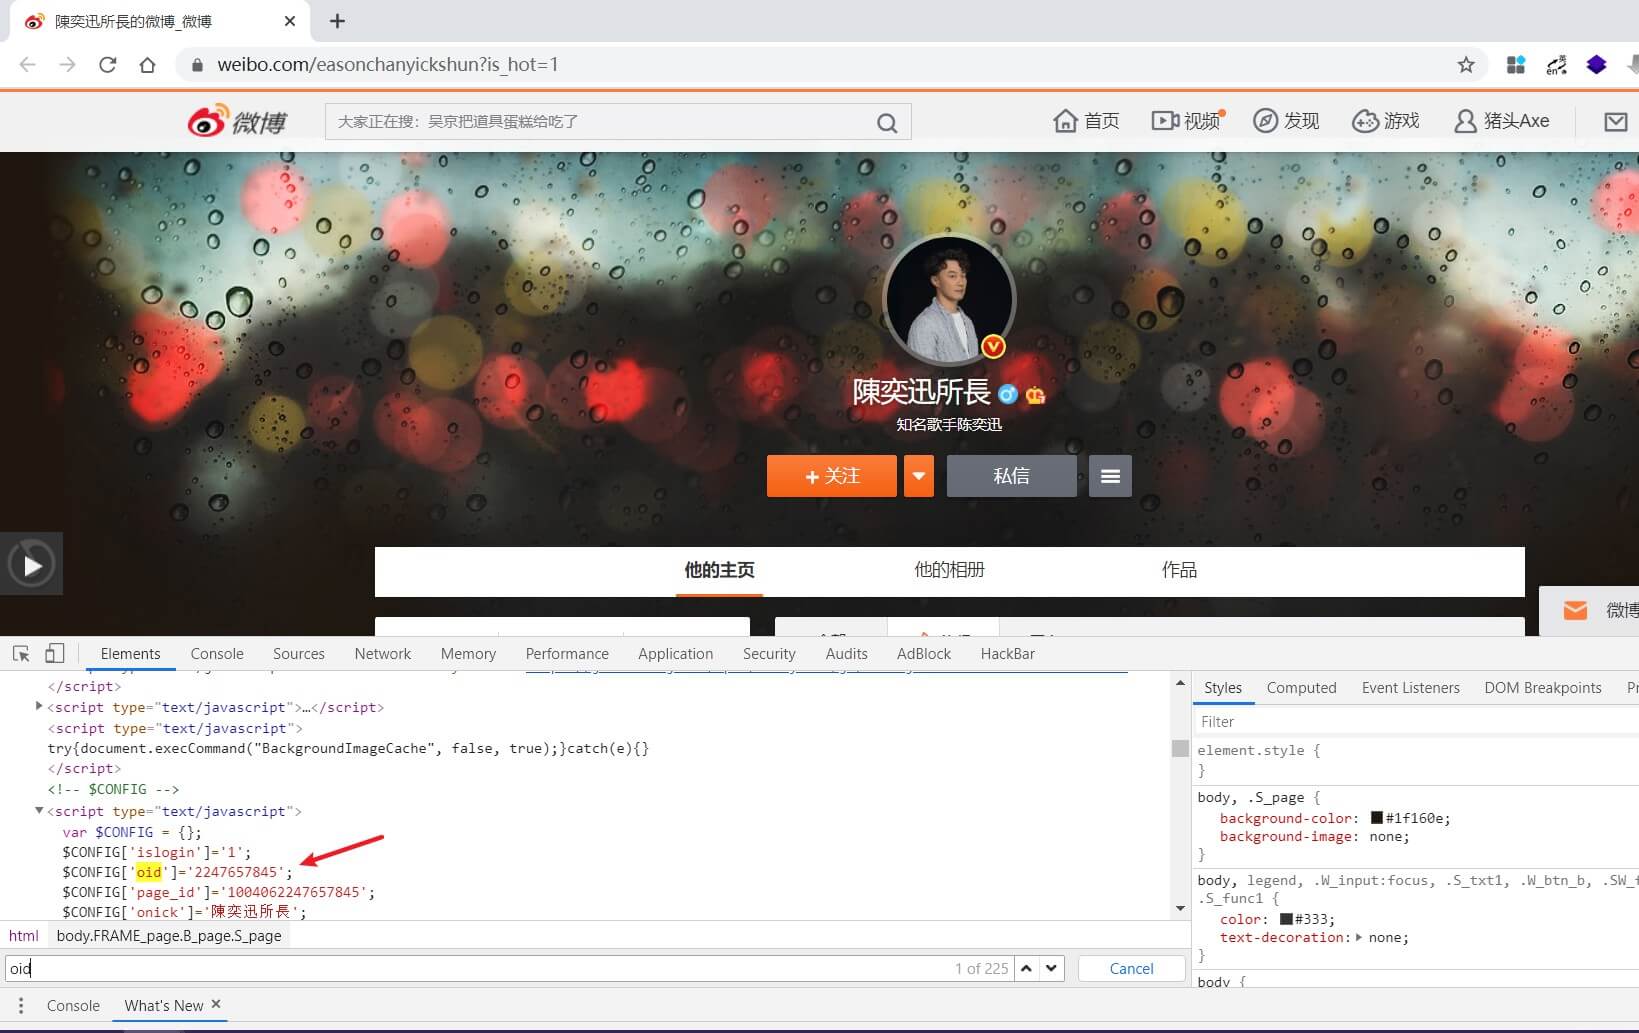Screen dimensions: 1639x1033
Task: Open the Weibo mail envelope icon
Action: pos(1616,121)
